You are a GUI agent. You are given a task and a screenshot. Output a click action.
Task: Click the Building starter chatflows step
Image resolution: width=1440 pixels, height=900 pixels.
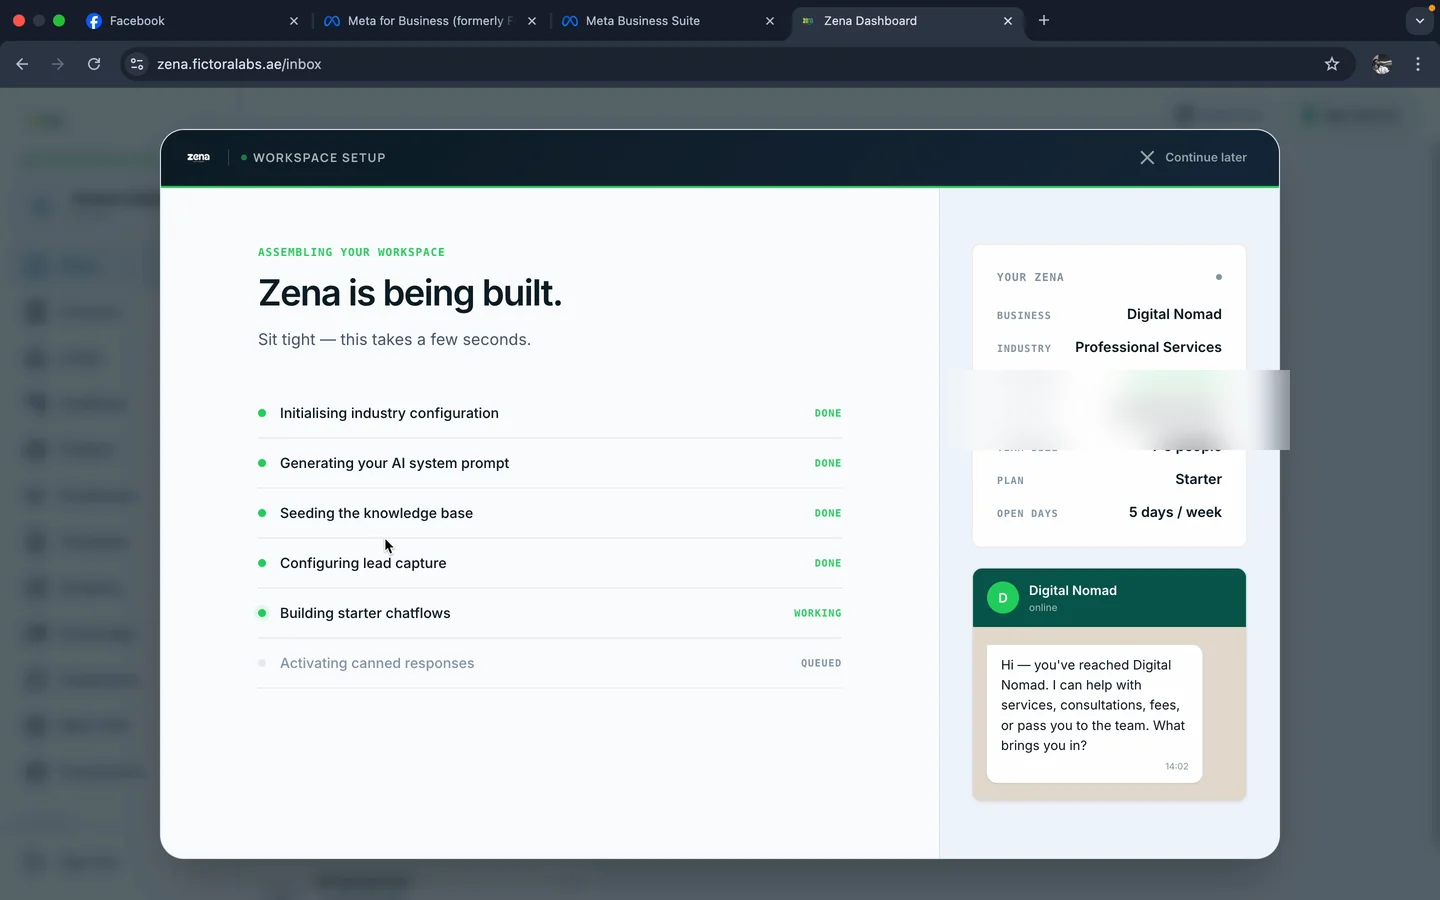(x=550, y=613)
